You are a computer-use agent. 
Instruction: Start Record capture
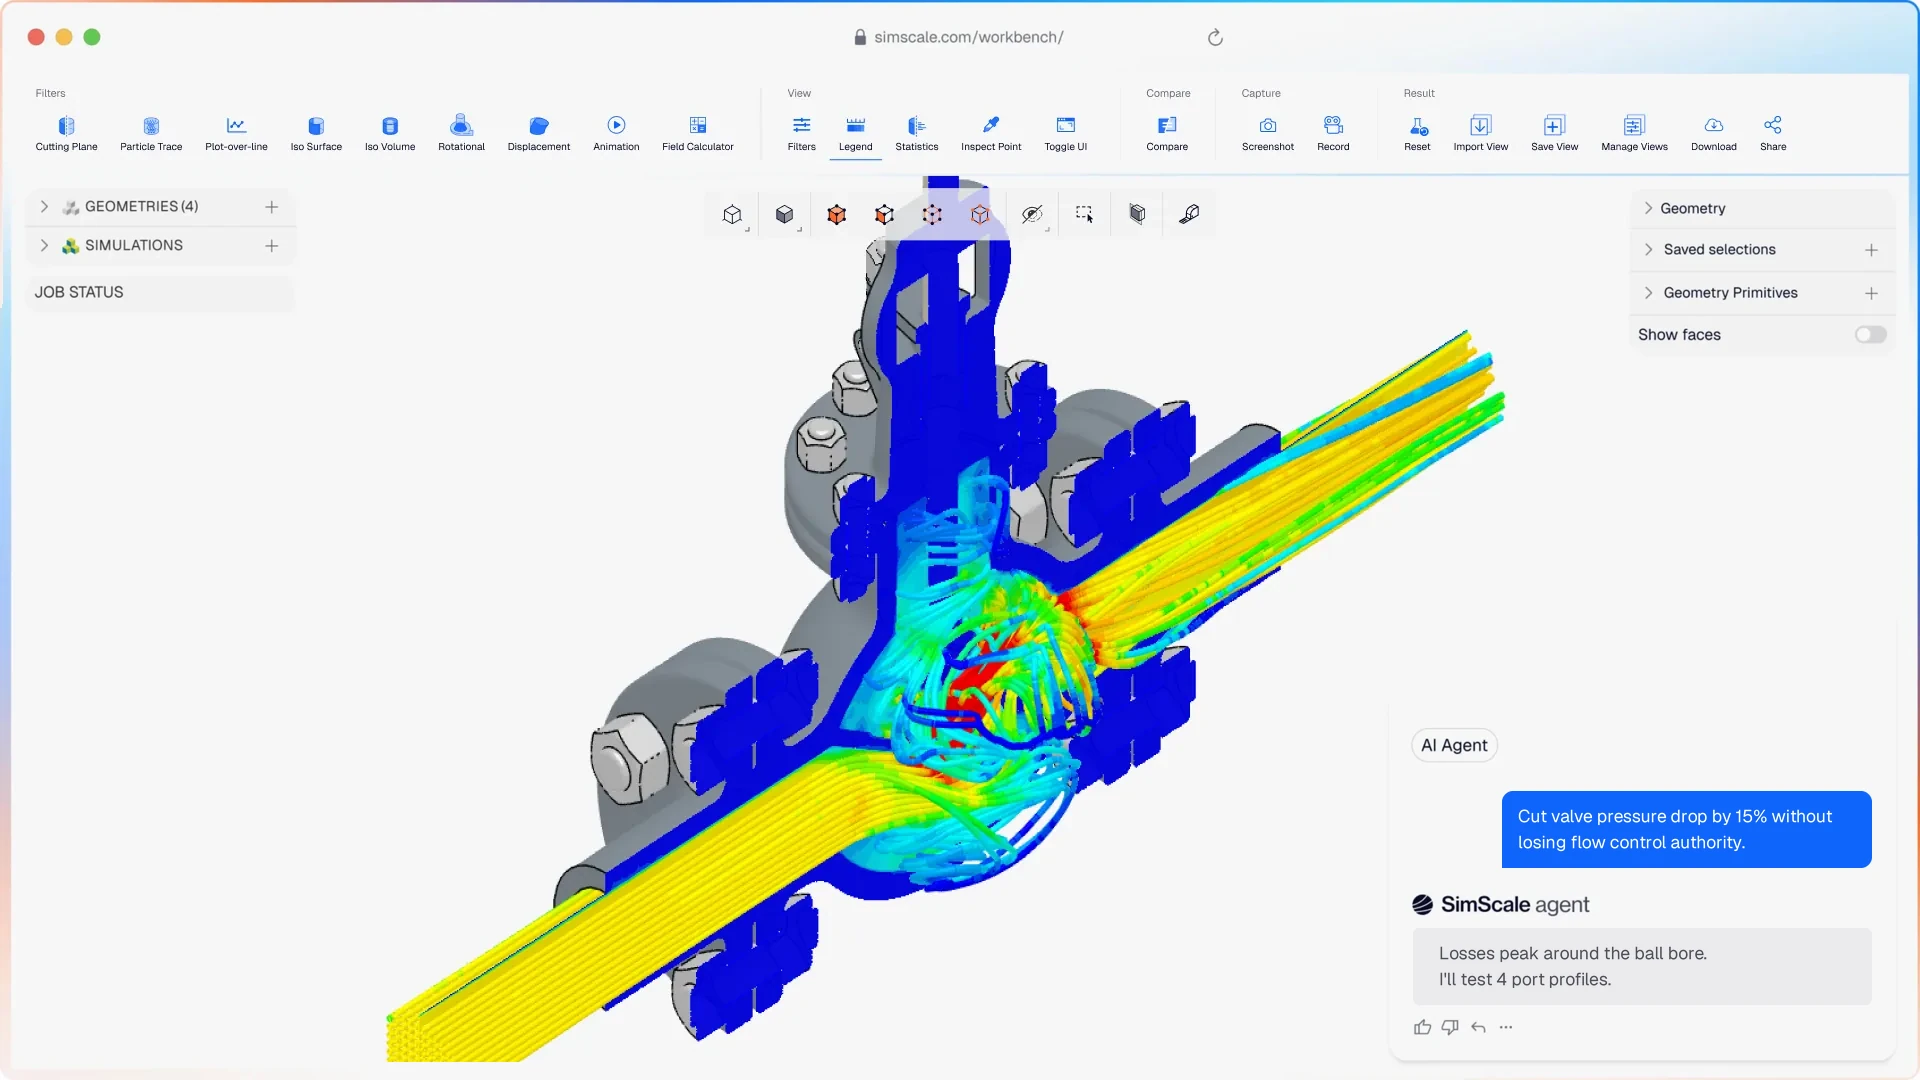coord(1333,133)
